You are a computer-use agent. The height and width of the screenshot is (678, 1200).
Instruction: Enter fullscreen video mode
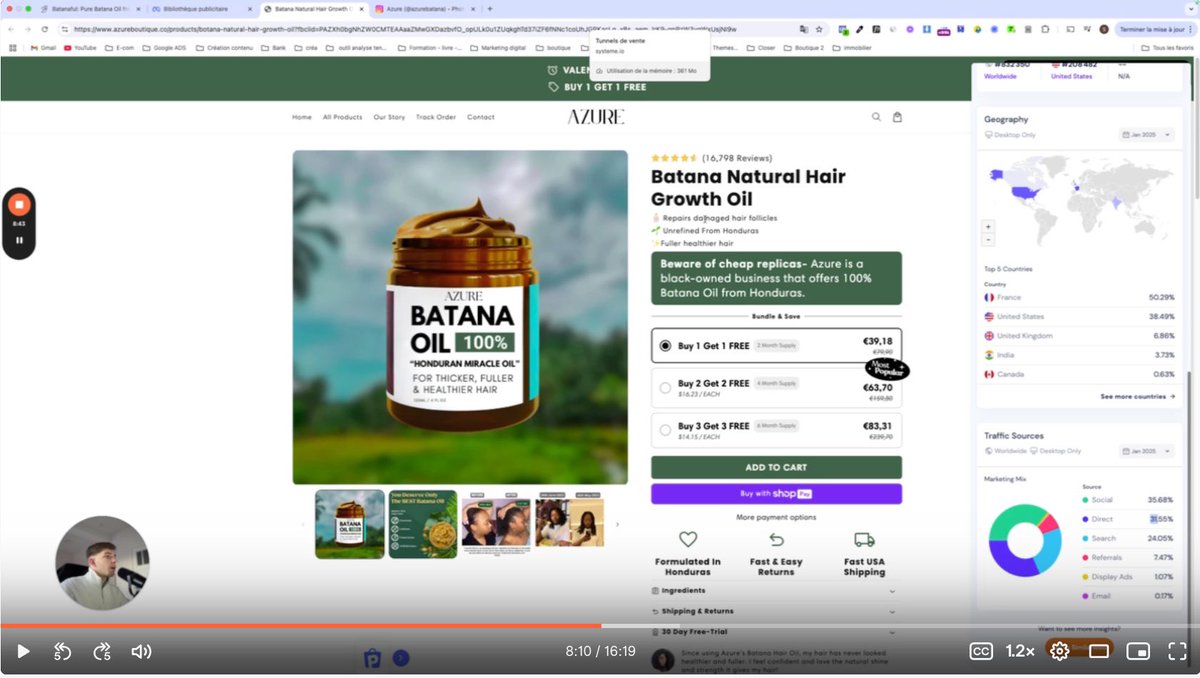point(1177,651)
